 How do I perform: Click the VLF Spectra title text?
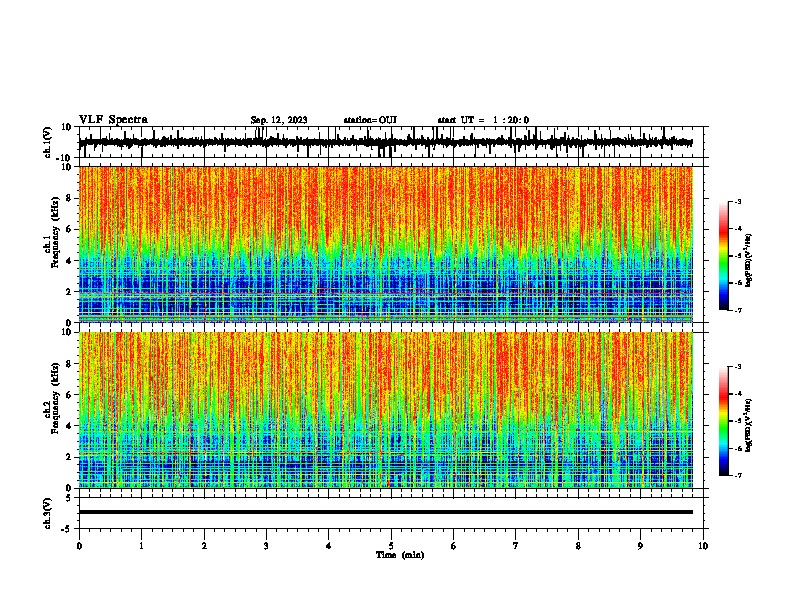point(113,120)
